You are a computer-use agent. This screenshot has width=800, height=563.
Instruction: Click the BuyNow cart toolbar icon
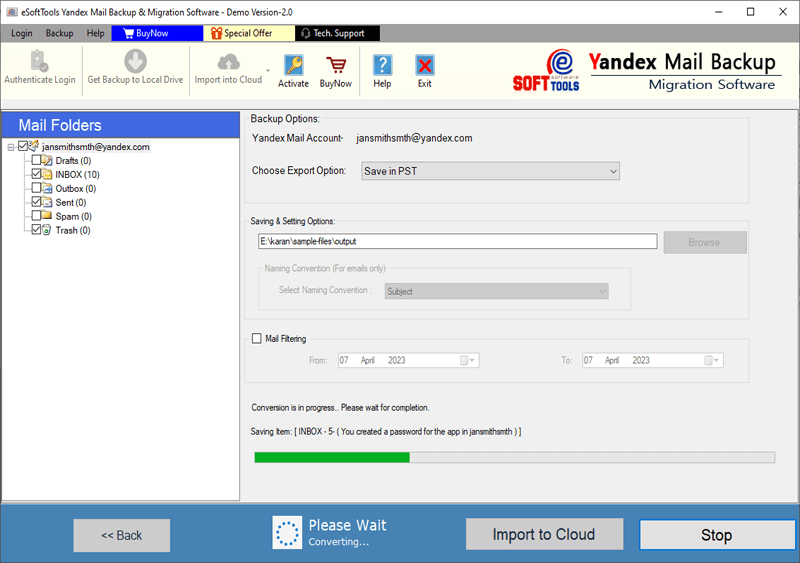click(x=336, y=65)
